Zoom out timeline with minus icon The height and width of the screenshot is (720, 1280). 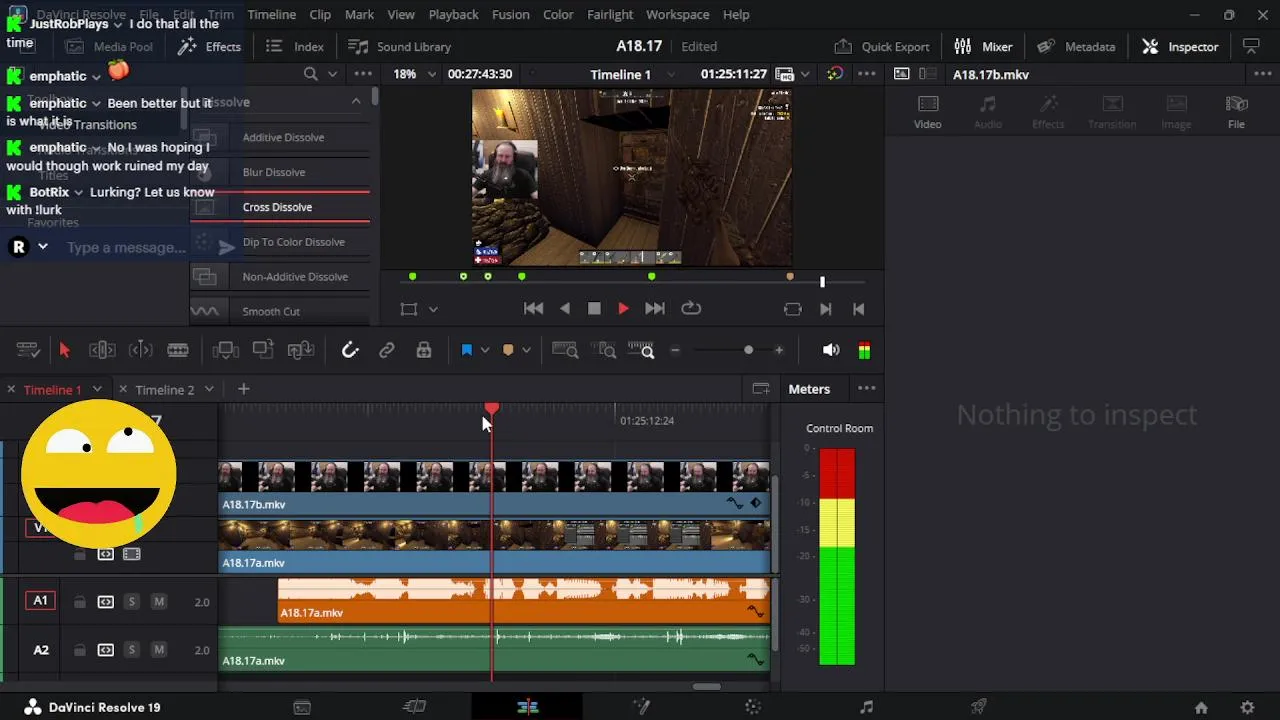coord(675,350)
